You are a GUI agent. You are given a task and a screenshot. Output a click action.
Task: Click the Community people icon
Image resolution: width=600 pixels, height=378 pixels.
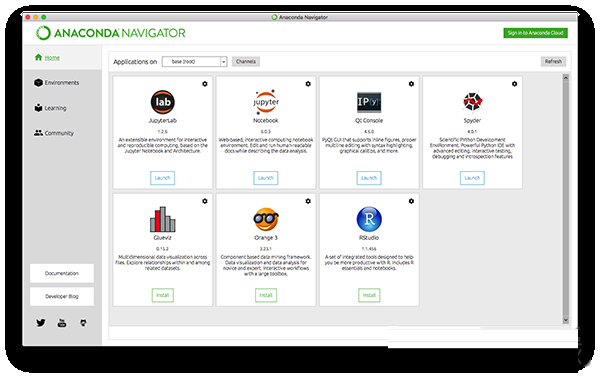[38, 133]
